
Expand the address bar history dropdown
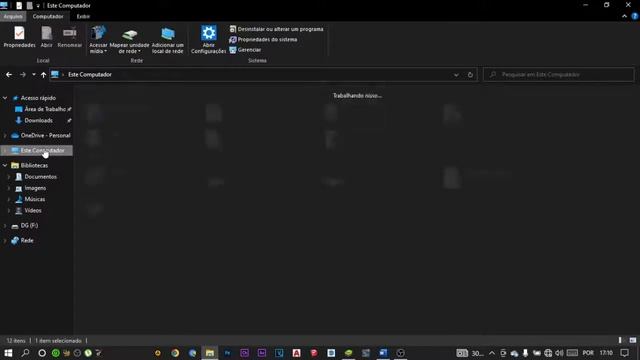point(456,75)
